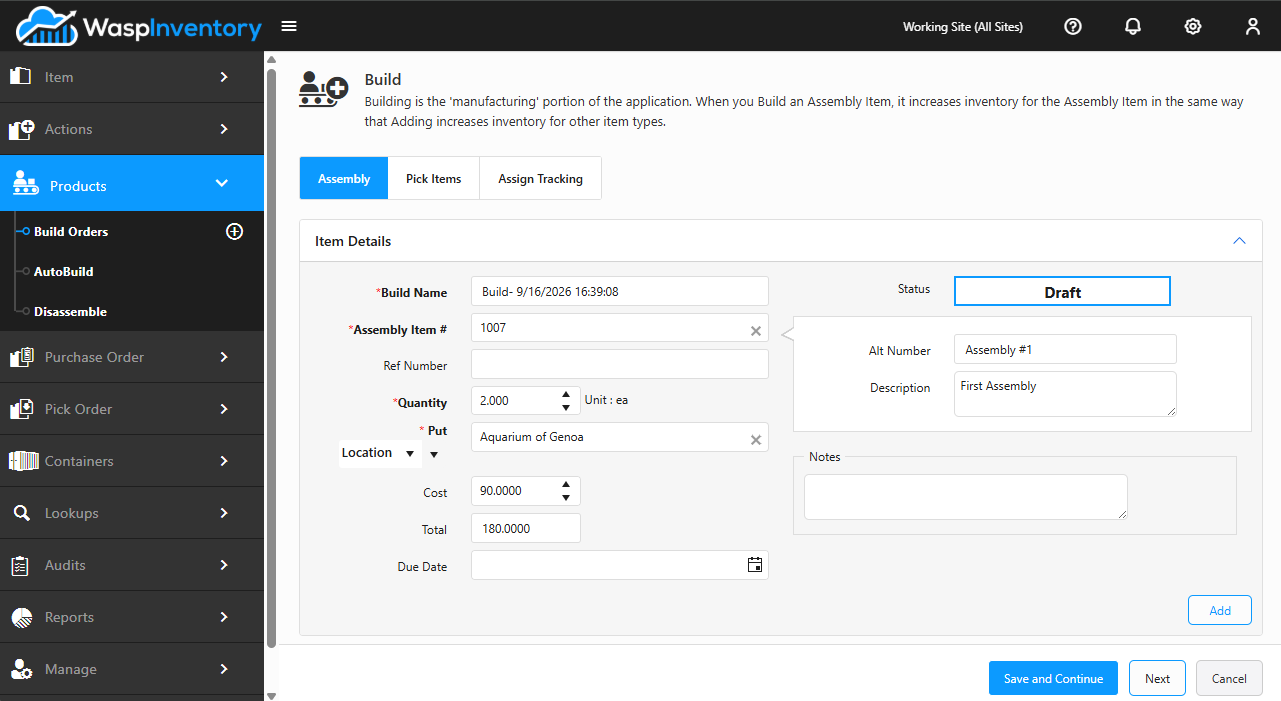Viewport: 1281px width, 701px height.
Task: Click the Save and Continue button
Action: tap(1054, 678)
